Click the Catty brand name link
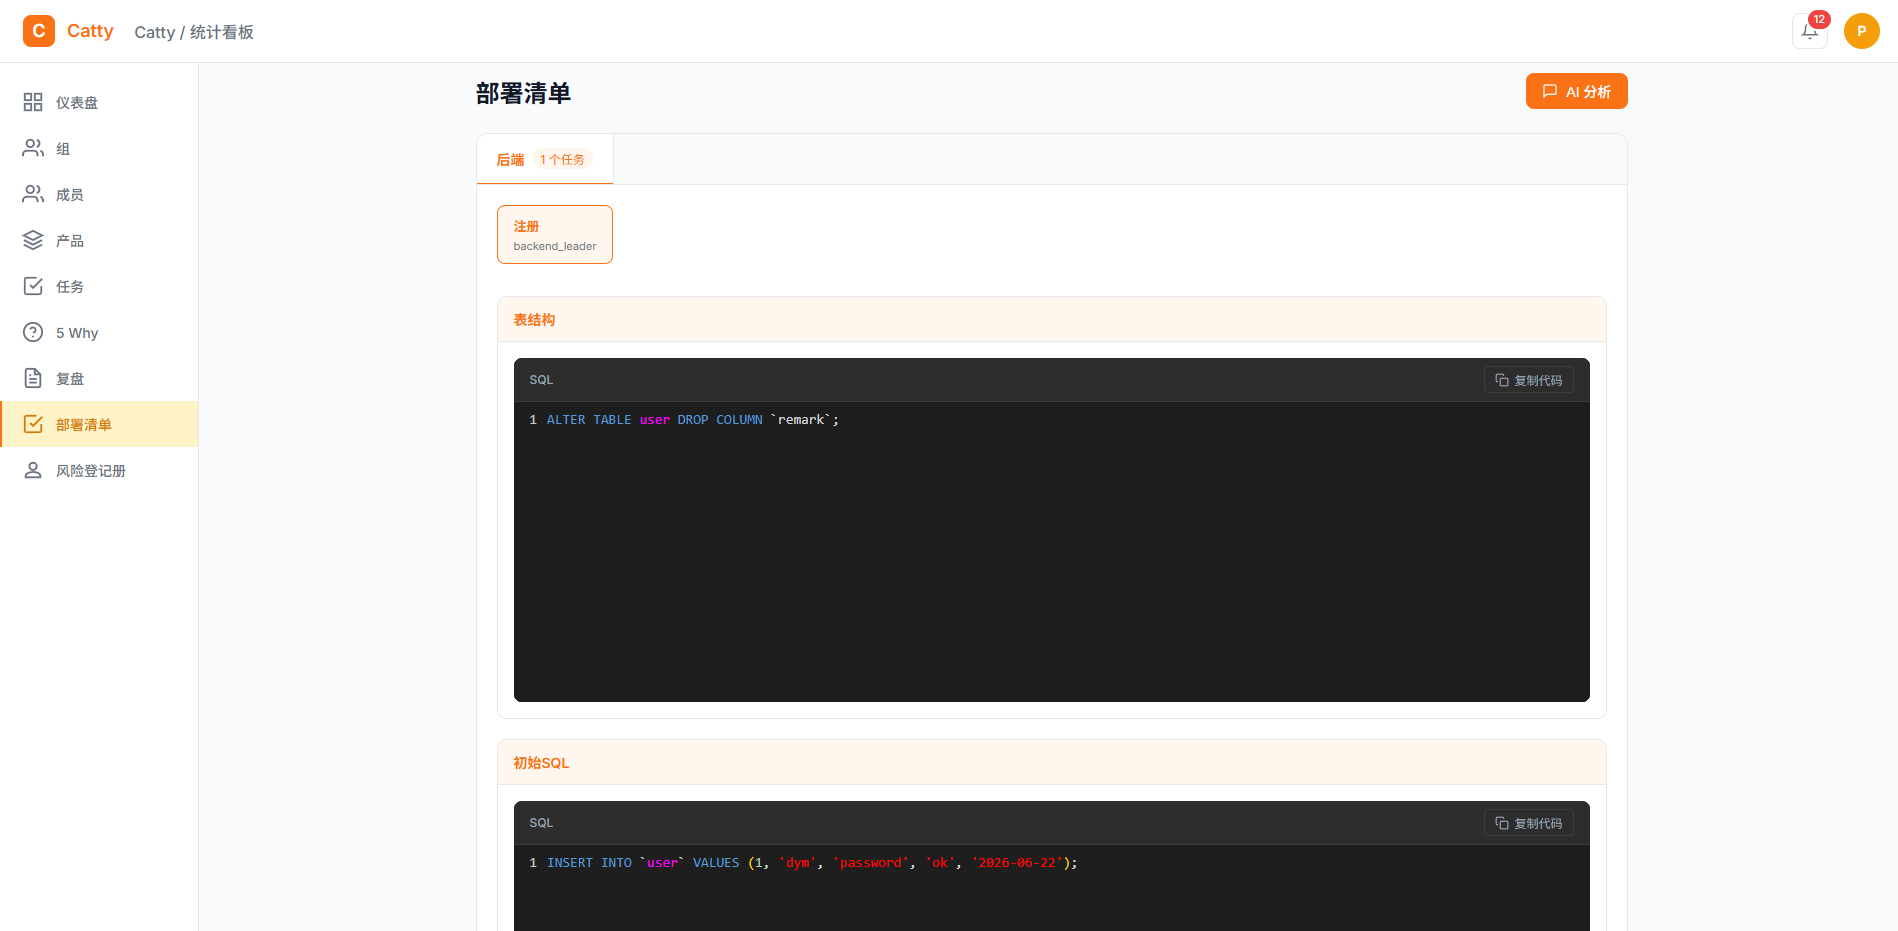This screenshot has height=931, width=1898. click(90, 31)
